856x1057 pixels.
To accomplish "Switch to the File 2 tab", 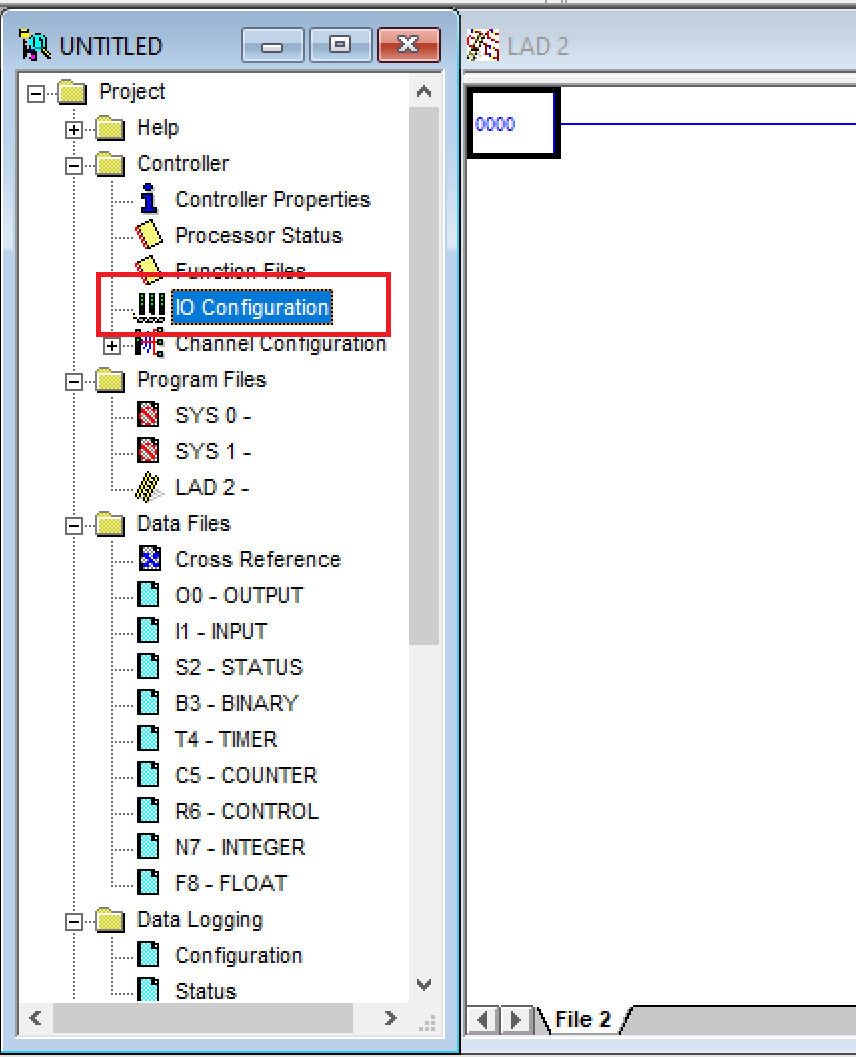I will (582, 1019).
